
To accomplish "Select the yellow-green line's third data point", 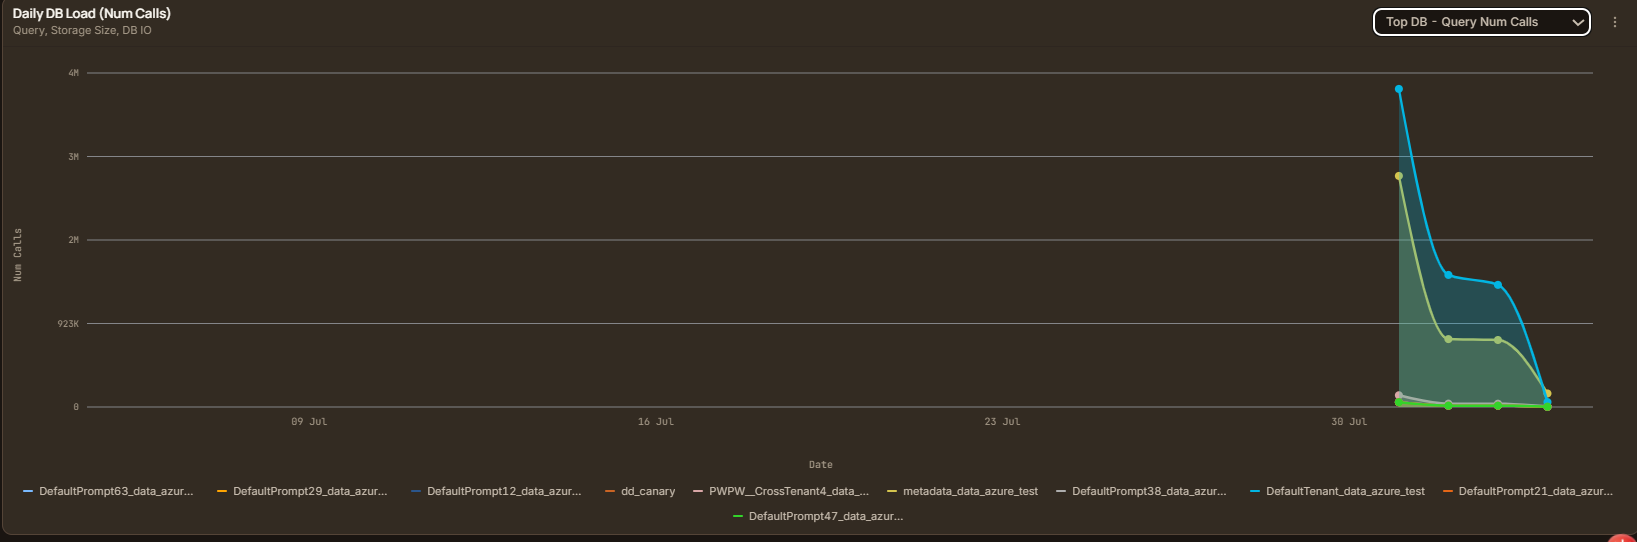I will click(x=1498, y=340).
